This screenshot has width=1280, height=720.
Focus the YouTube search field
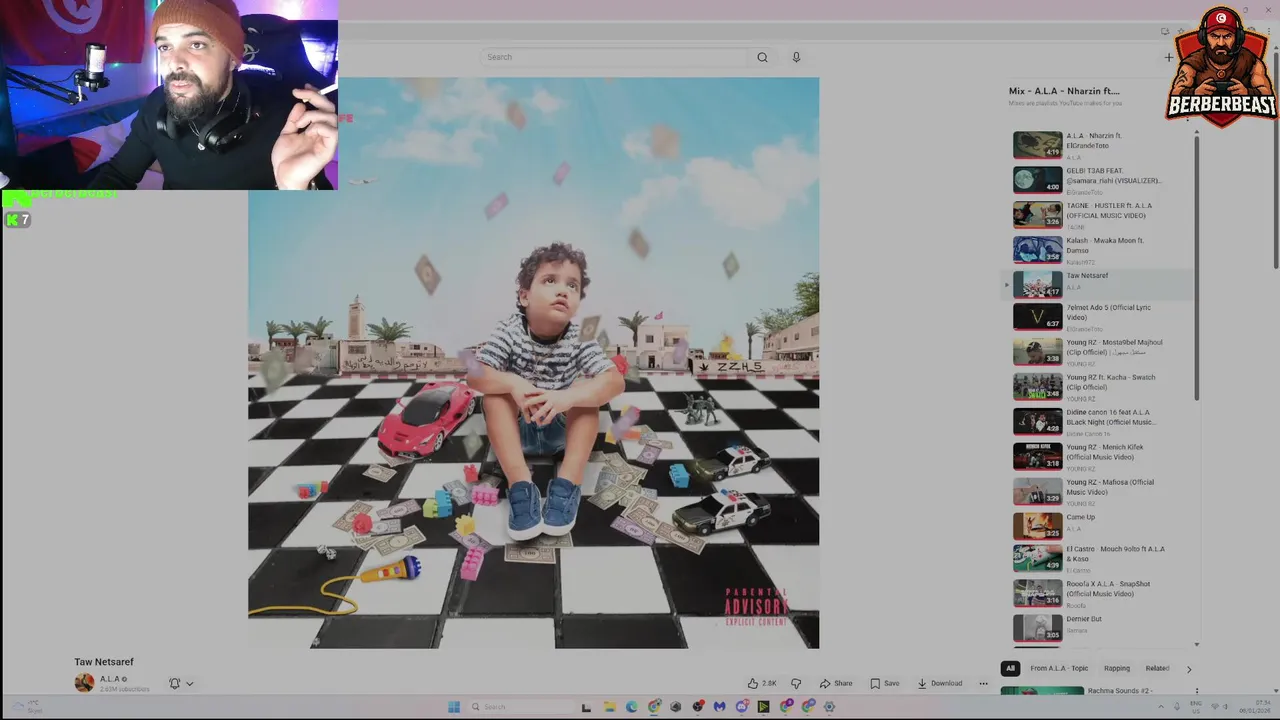[x=614, y=57]
